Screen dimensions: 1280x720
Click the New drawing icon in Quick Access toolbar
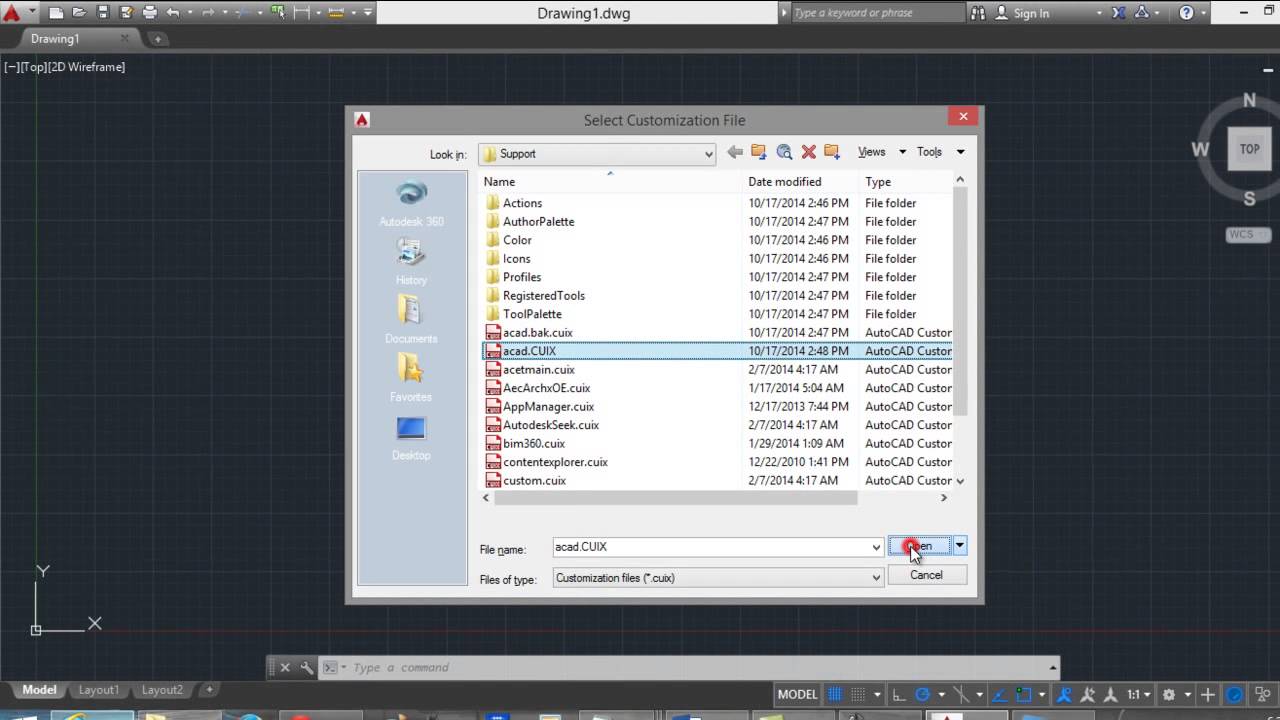(56, 13)
